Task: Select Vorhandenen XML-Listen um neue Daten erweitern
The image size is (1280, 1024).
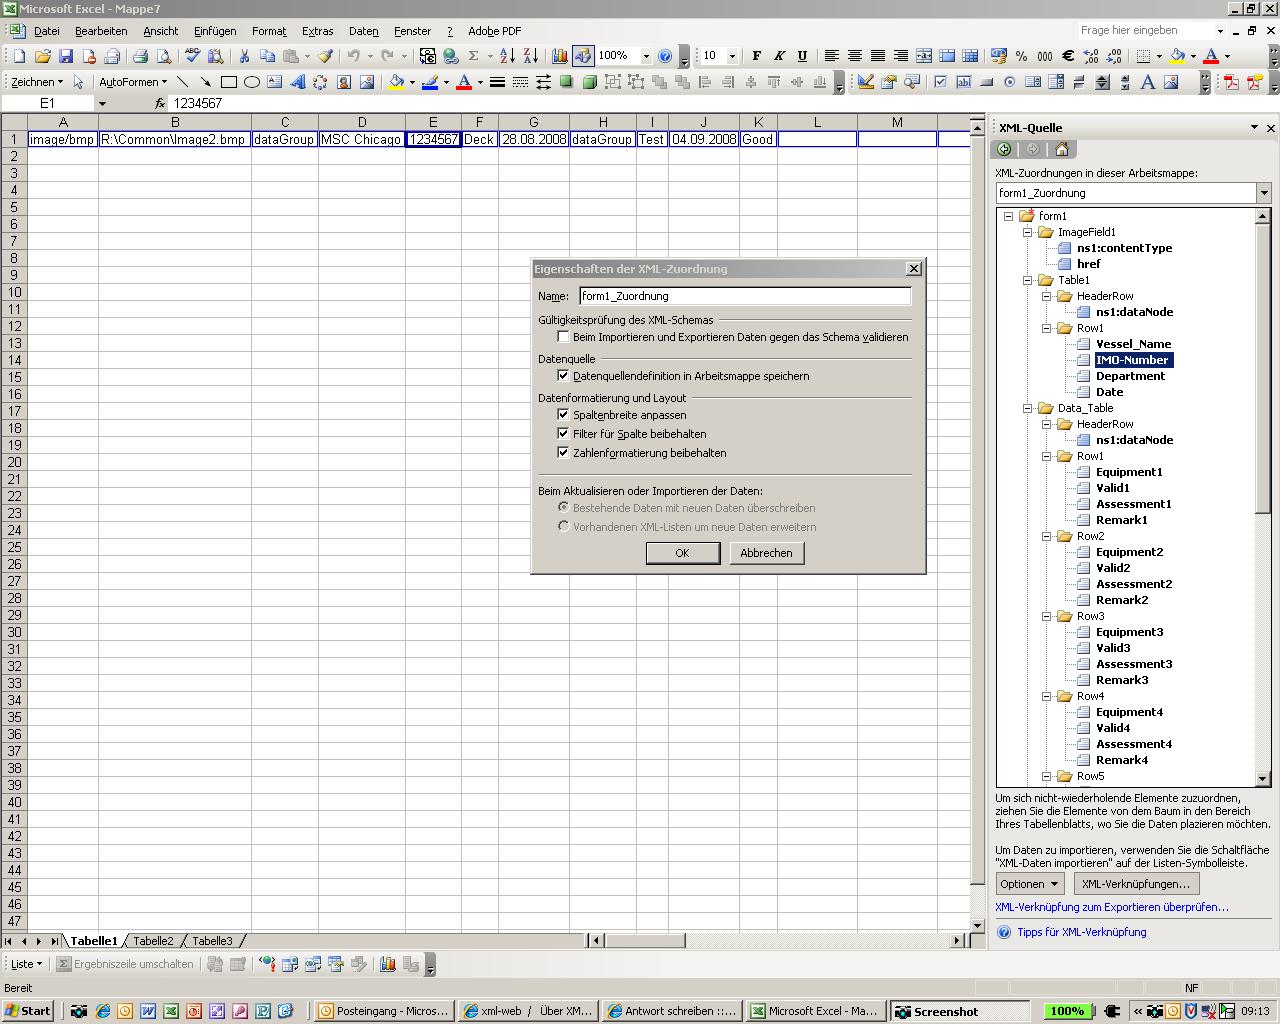Action: click(564, 527)
